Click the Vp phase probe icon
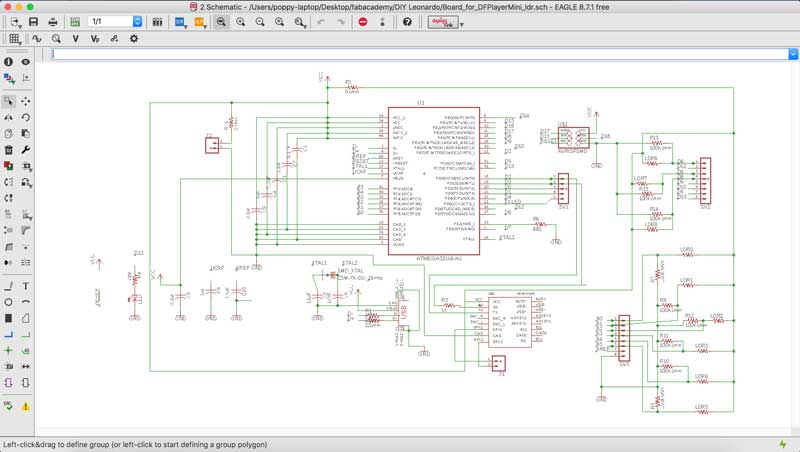This screenshot has width=800, height=452. [x=95, y=39]
